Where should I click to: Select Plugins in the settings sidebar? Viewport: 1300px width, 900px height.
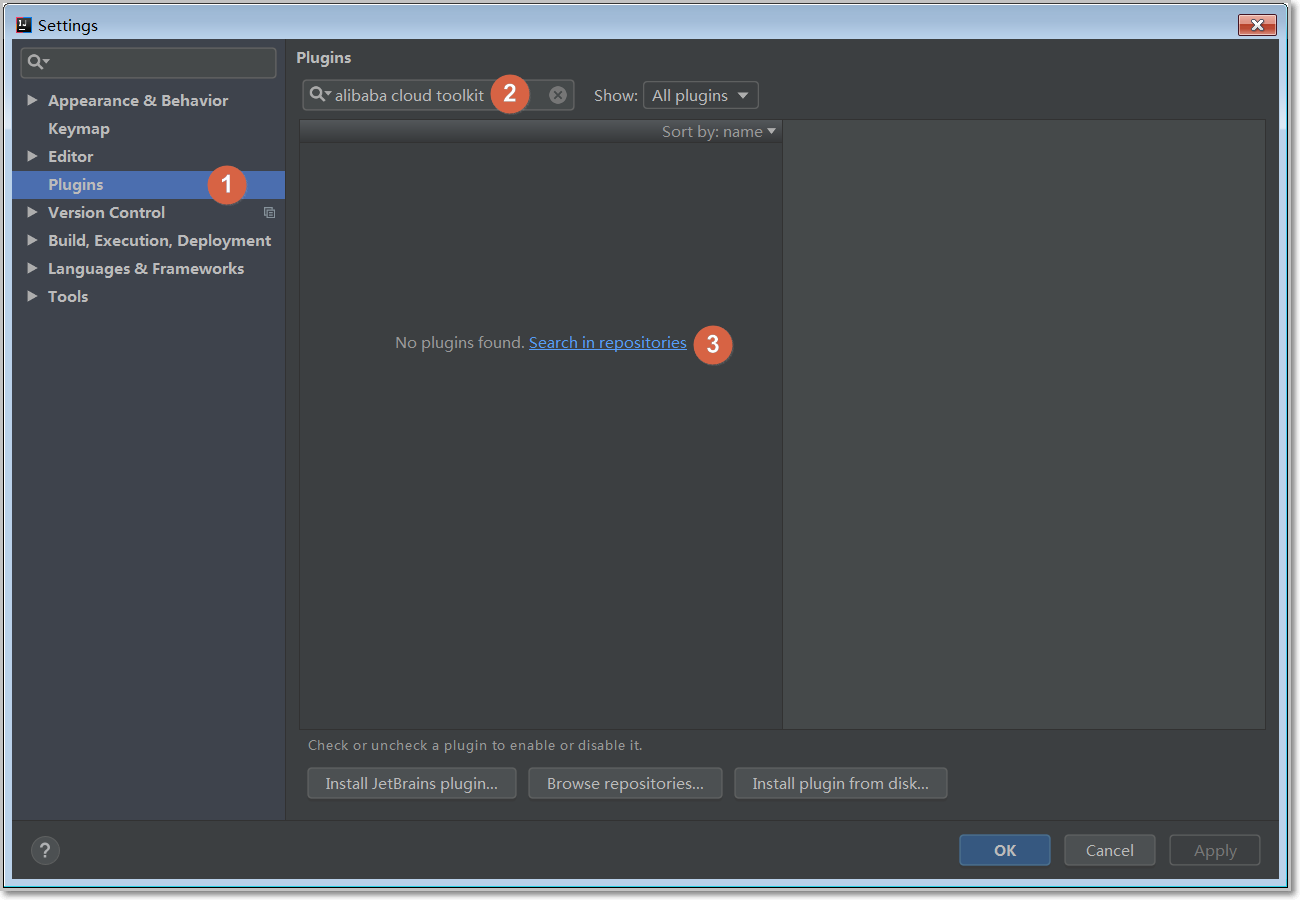pos(76,185)
